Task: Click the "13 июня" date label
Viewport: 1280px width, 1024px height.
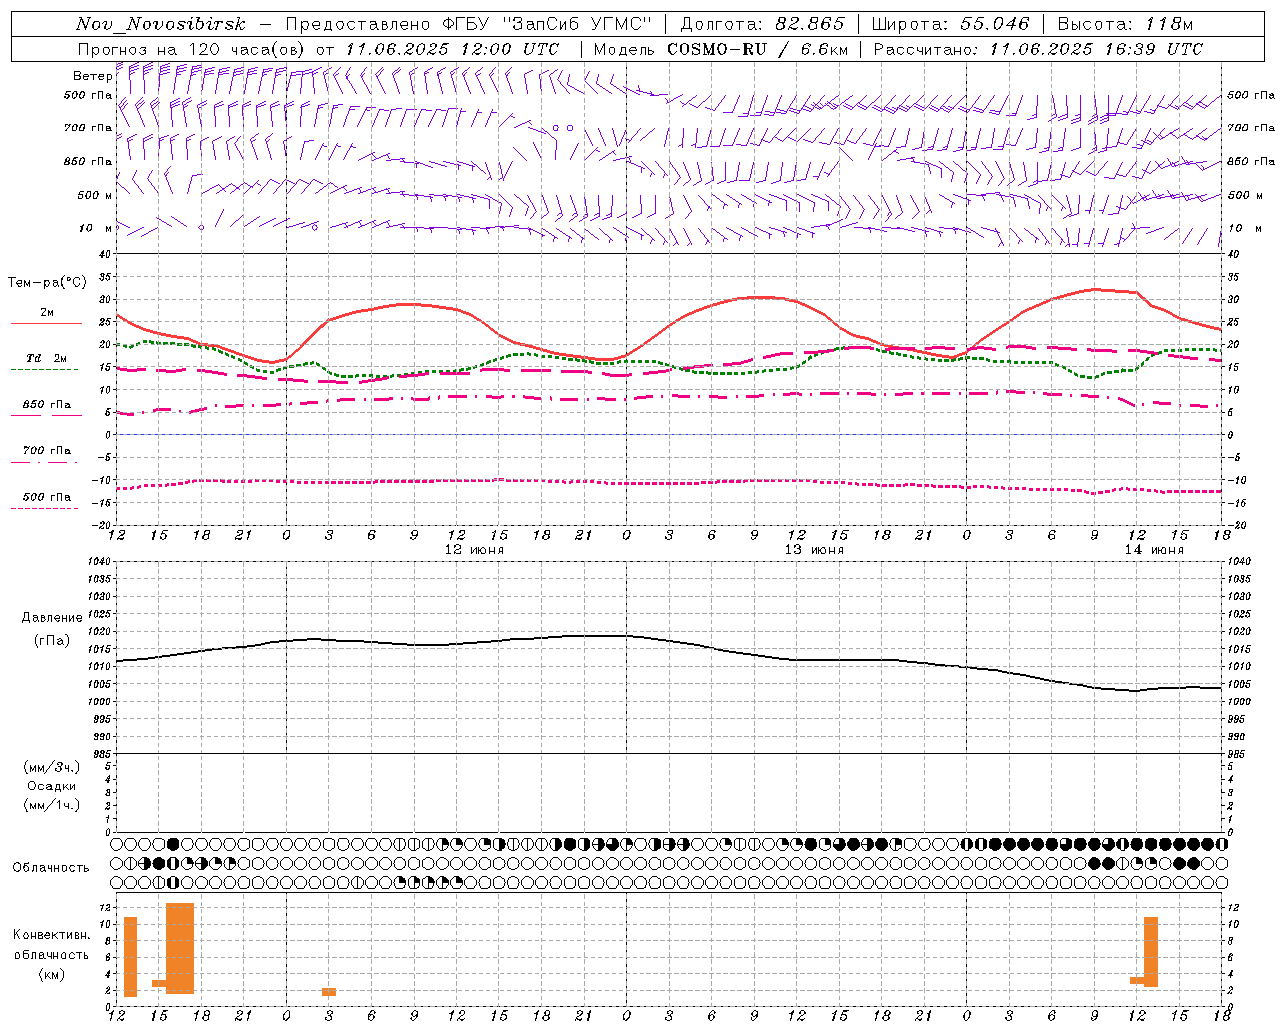Action: [814, 550]
